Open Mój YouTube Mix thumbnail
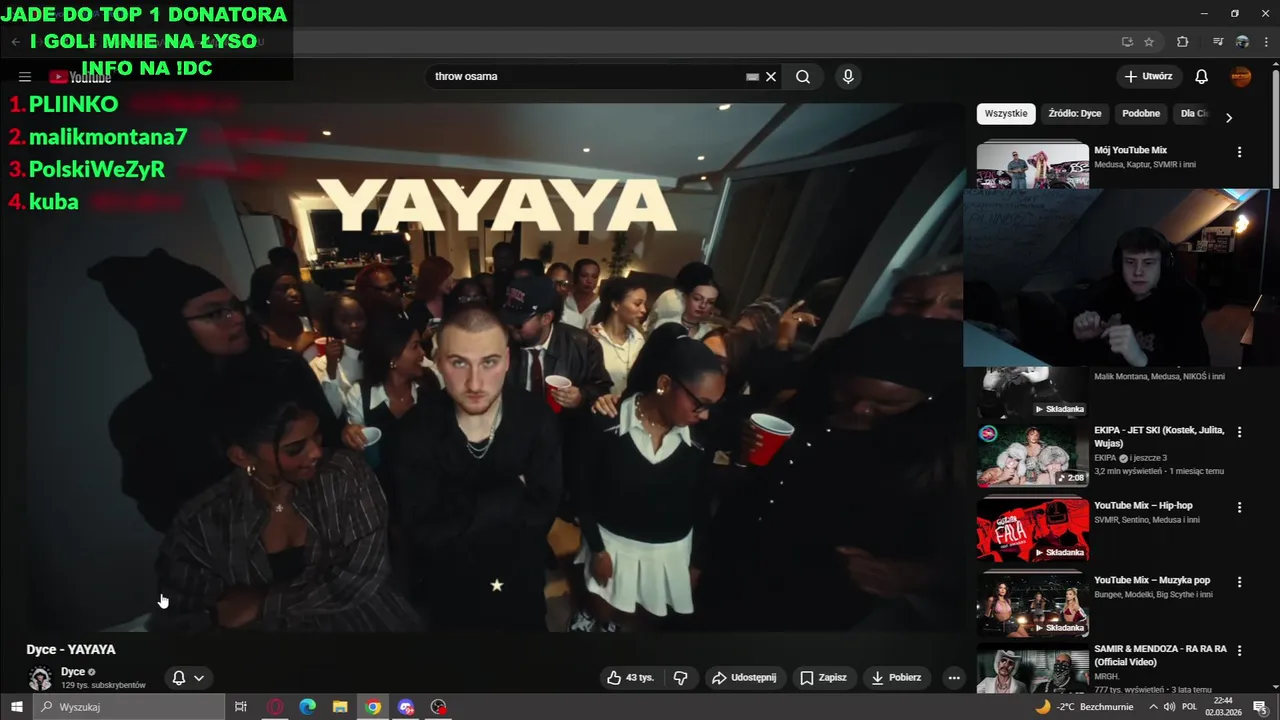Image resolution: width=1280 pixels, height=720 pixels. [1033, 165]
